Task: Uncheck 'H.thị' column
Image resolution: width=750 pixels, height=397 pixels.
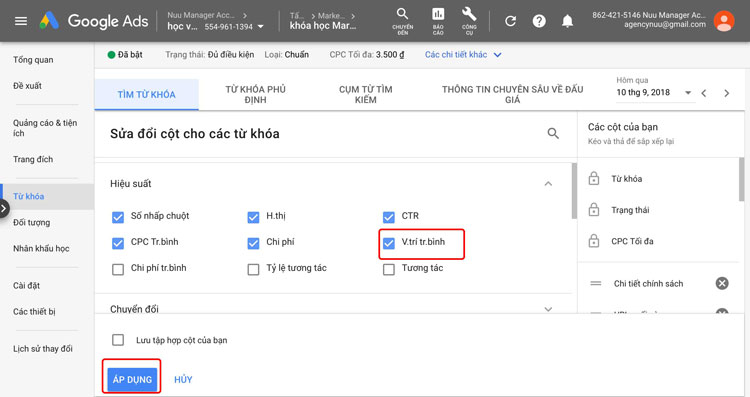Action: (253, 217)
